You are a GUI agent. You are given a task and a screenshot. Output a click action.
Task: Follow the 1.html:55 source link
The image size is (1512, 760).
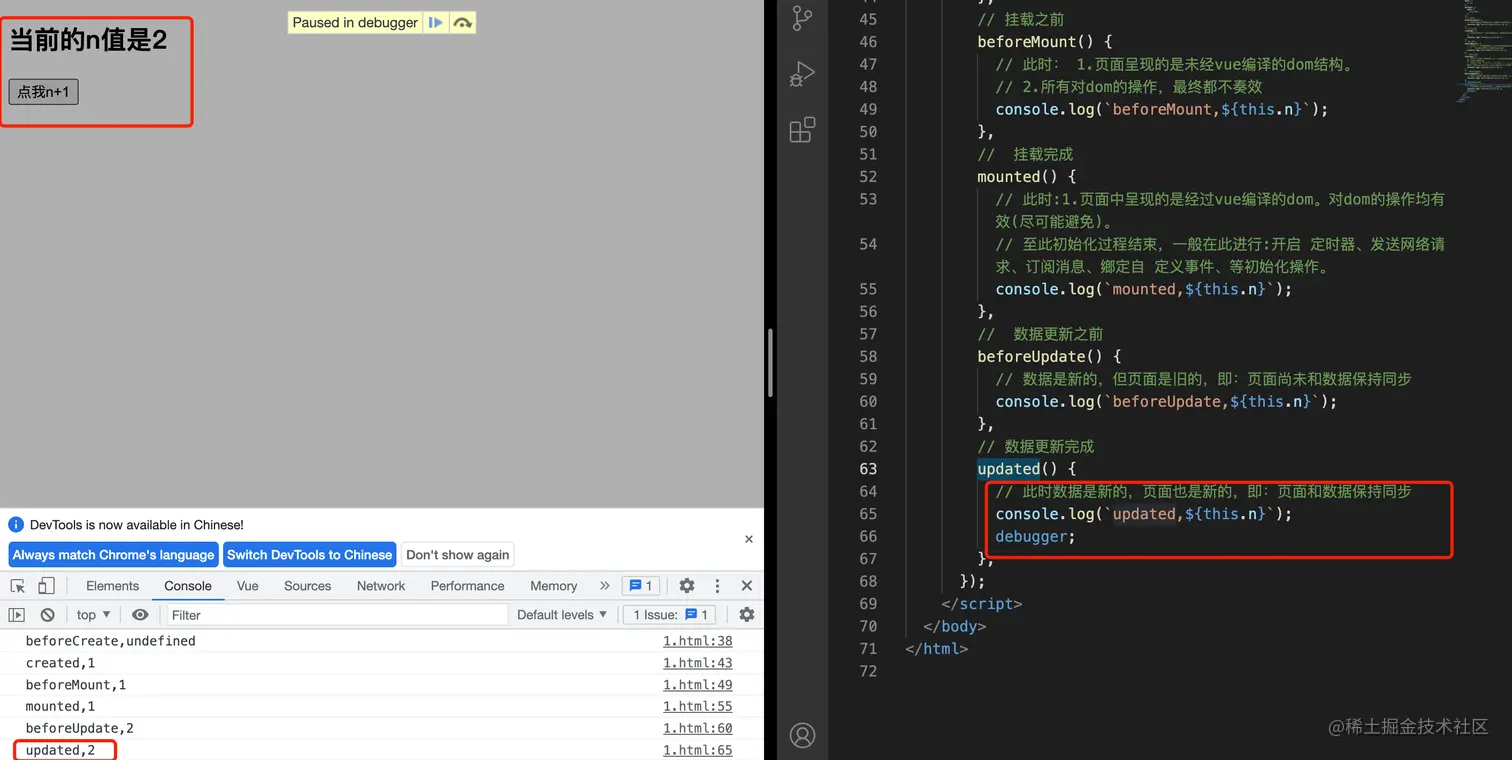click(x=698, y=707)
